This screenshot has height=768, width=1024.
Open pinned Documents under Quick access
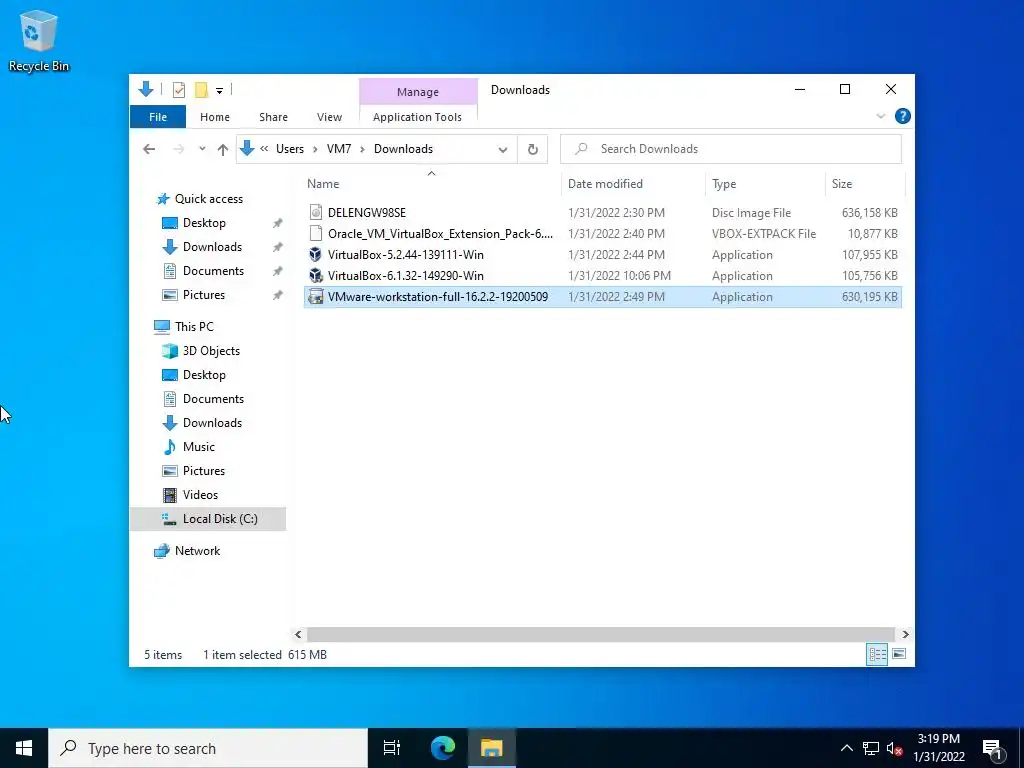213,271
